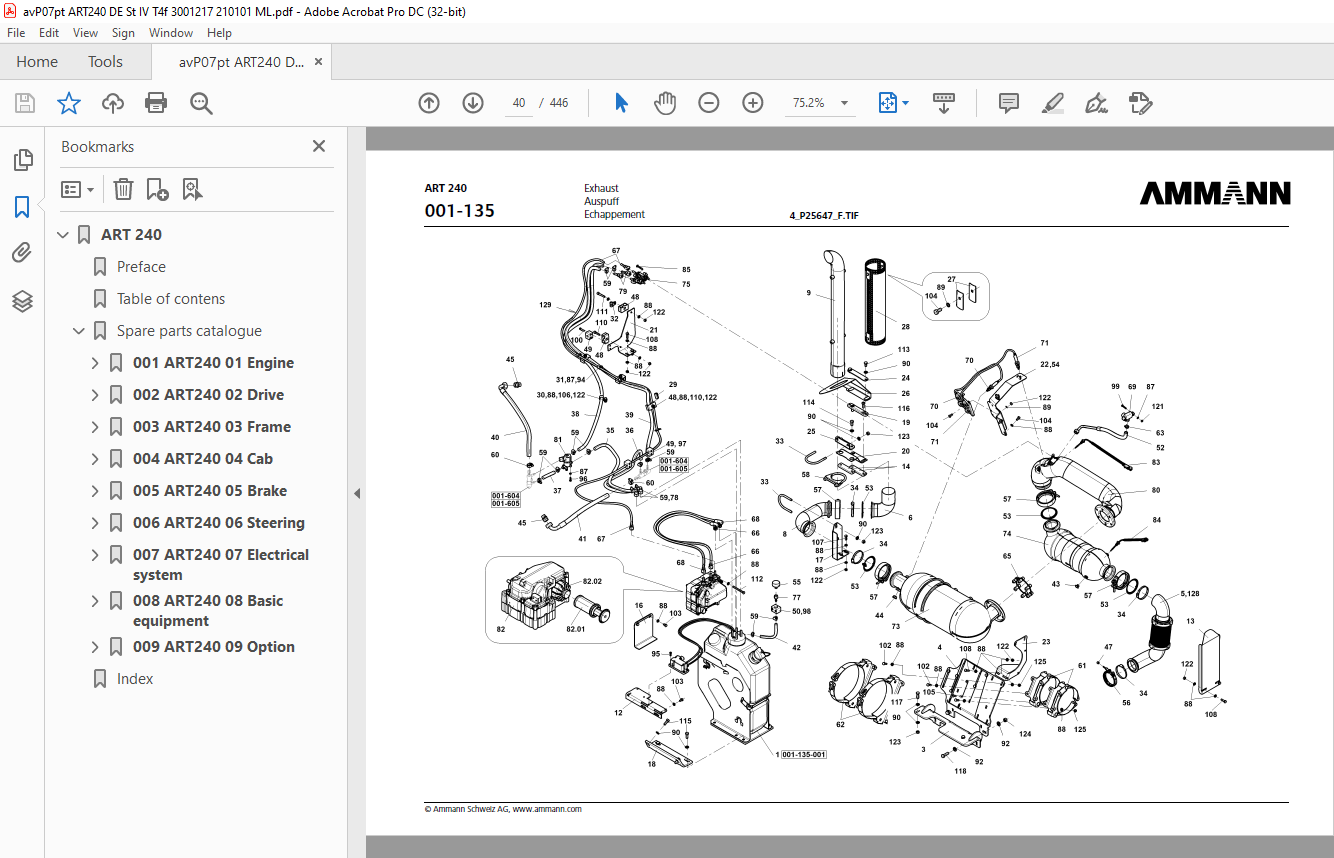Screen dimensions: 1334x858
Task: Toggle the Bookmarks side panel icon
Action: pyautogui.click(x=22, y=207)
